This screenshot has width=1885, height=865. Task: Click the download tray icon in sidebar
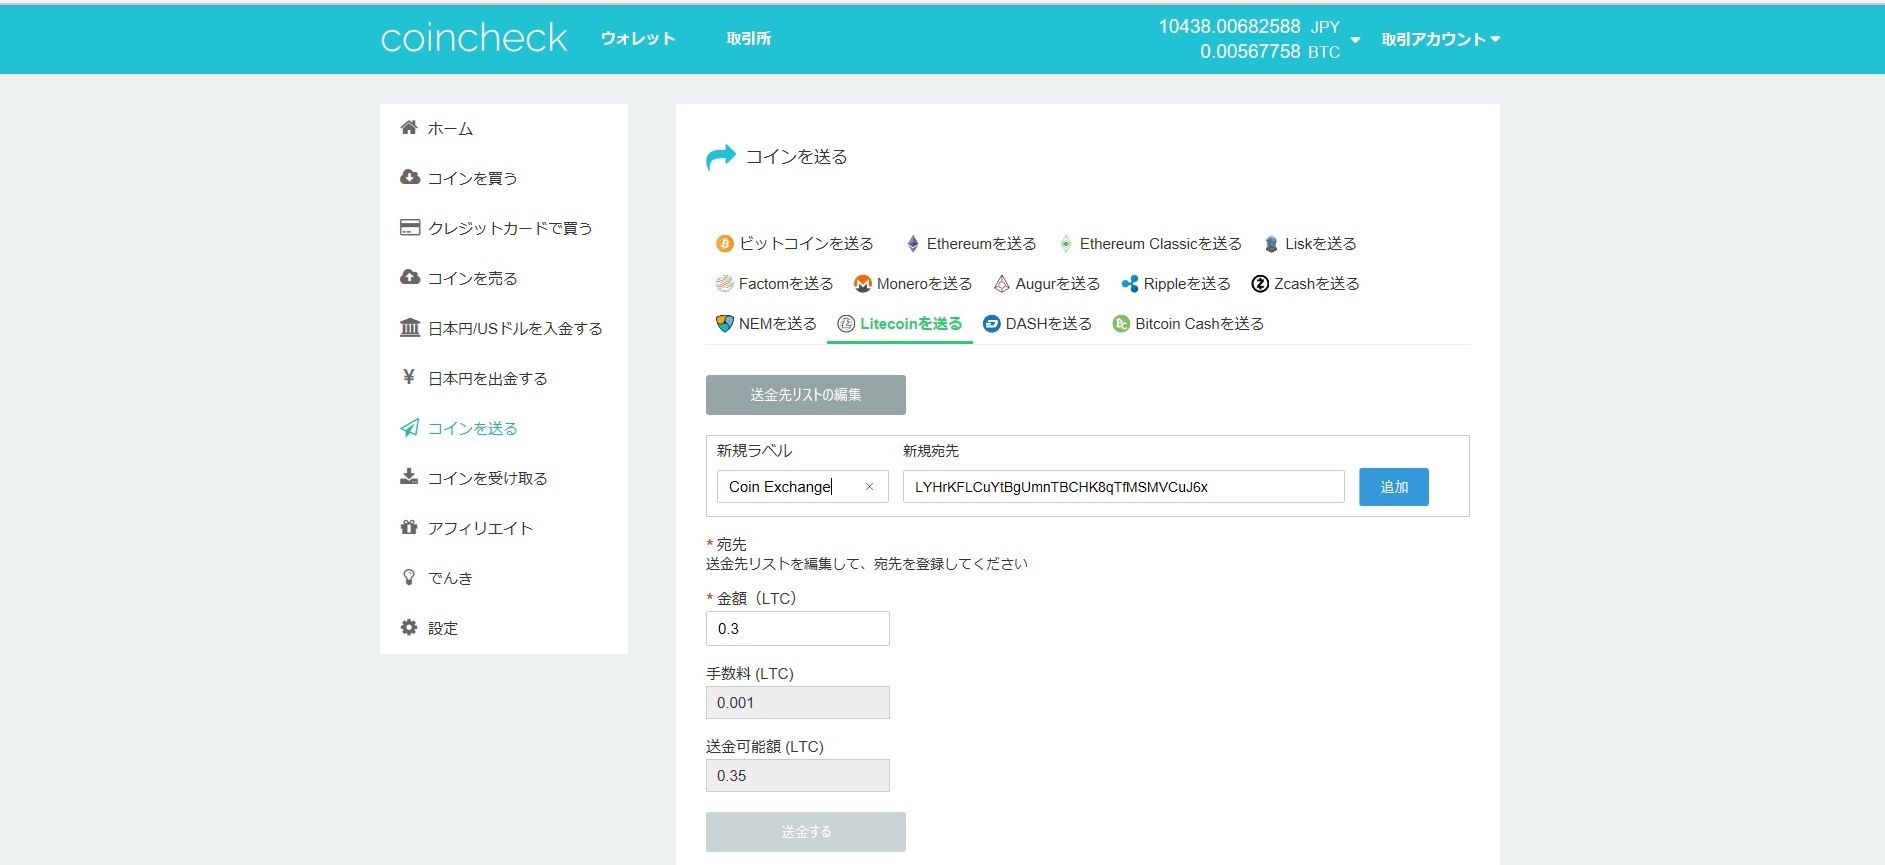pyautogui.click(x=409, y=477)
